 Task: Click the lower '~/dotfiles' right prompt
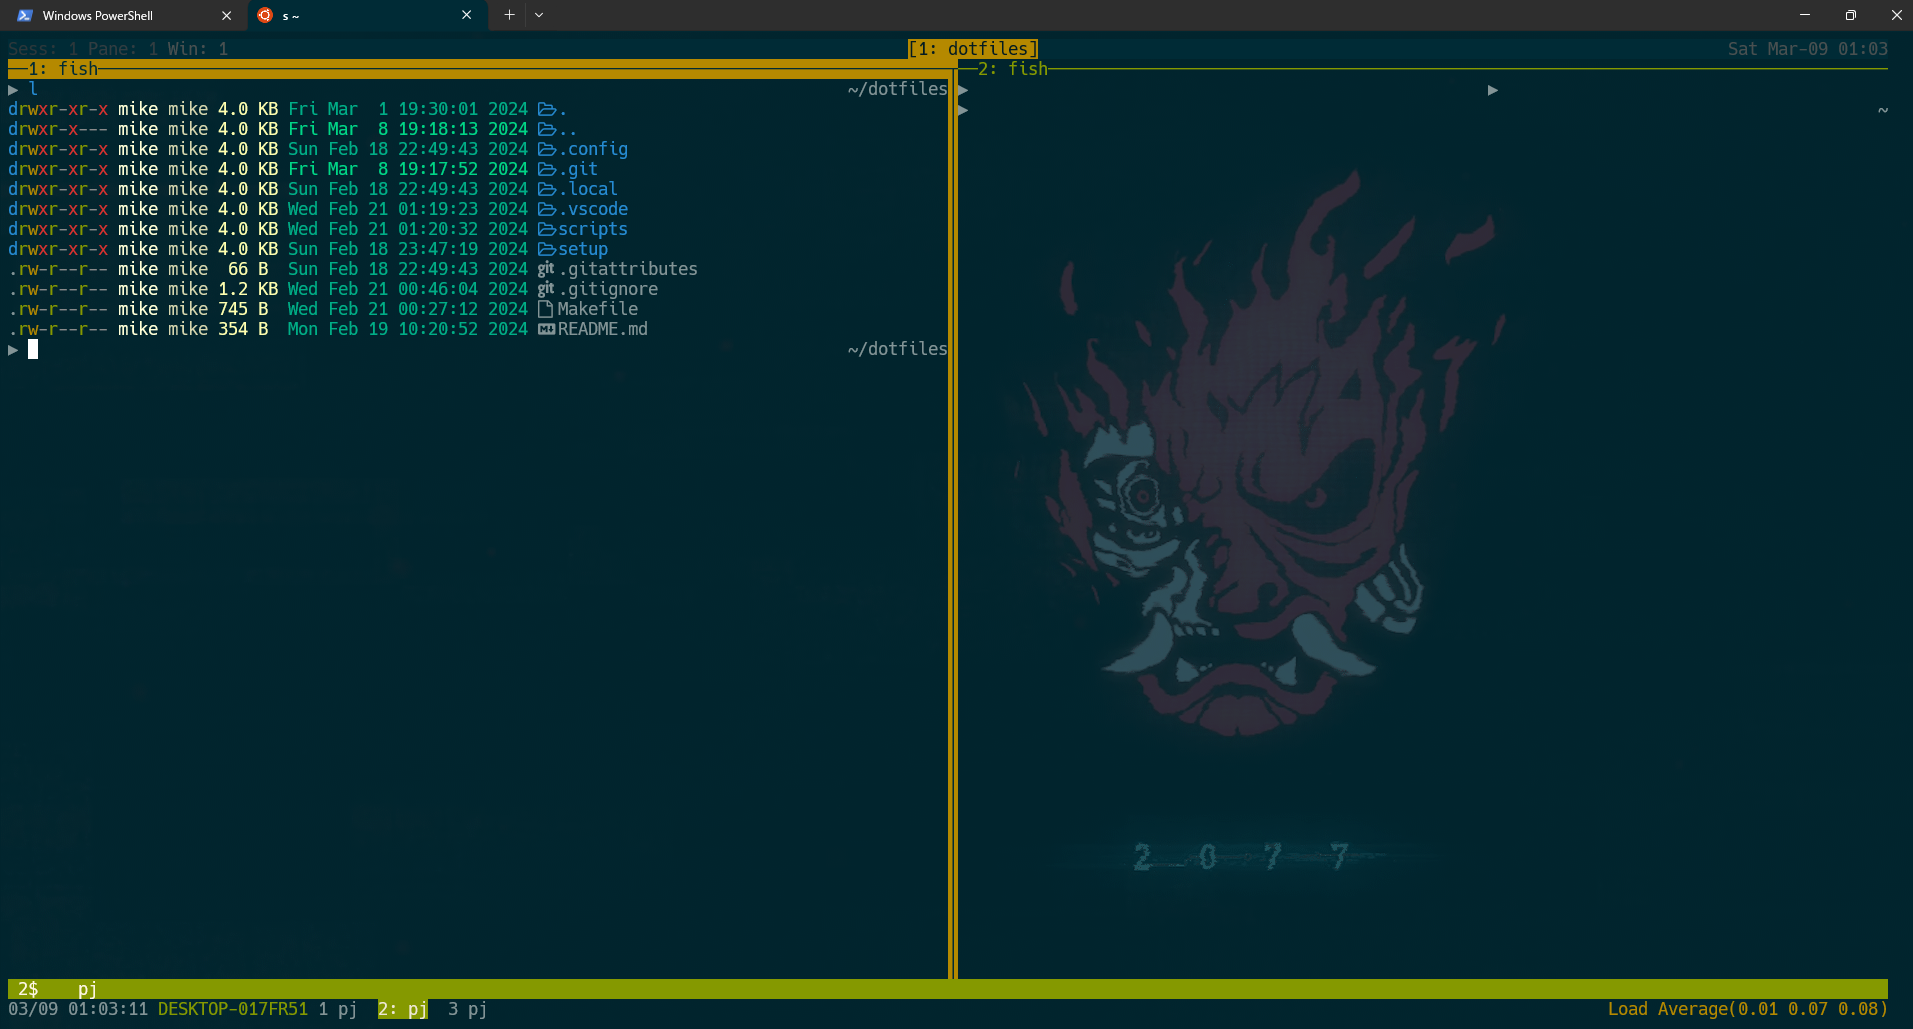click(x=898, y=349)
